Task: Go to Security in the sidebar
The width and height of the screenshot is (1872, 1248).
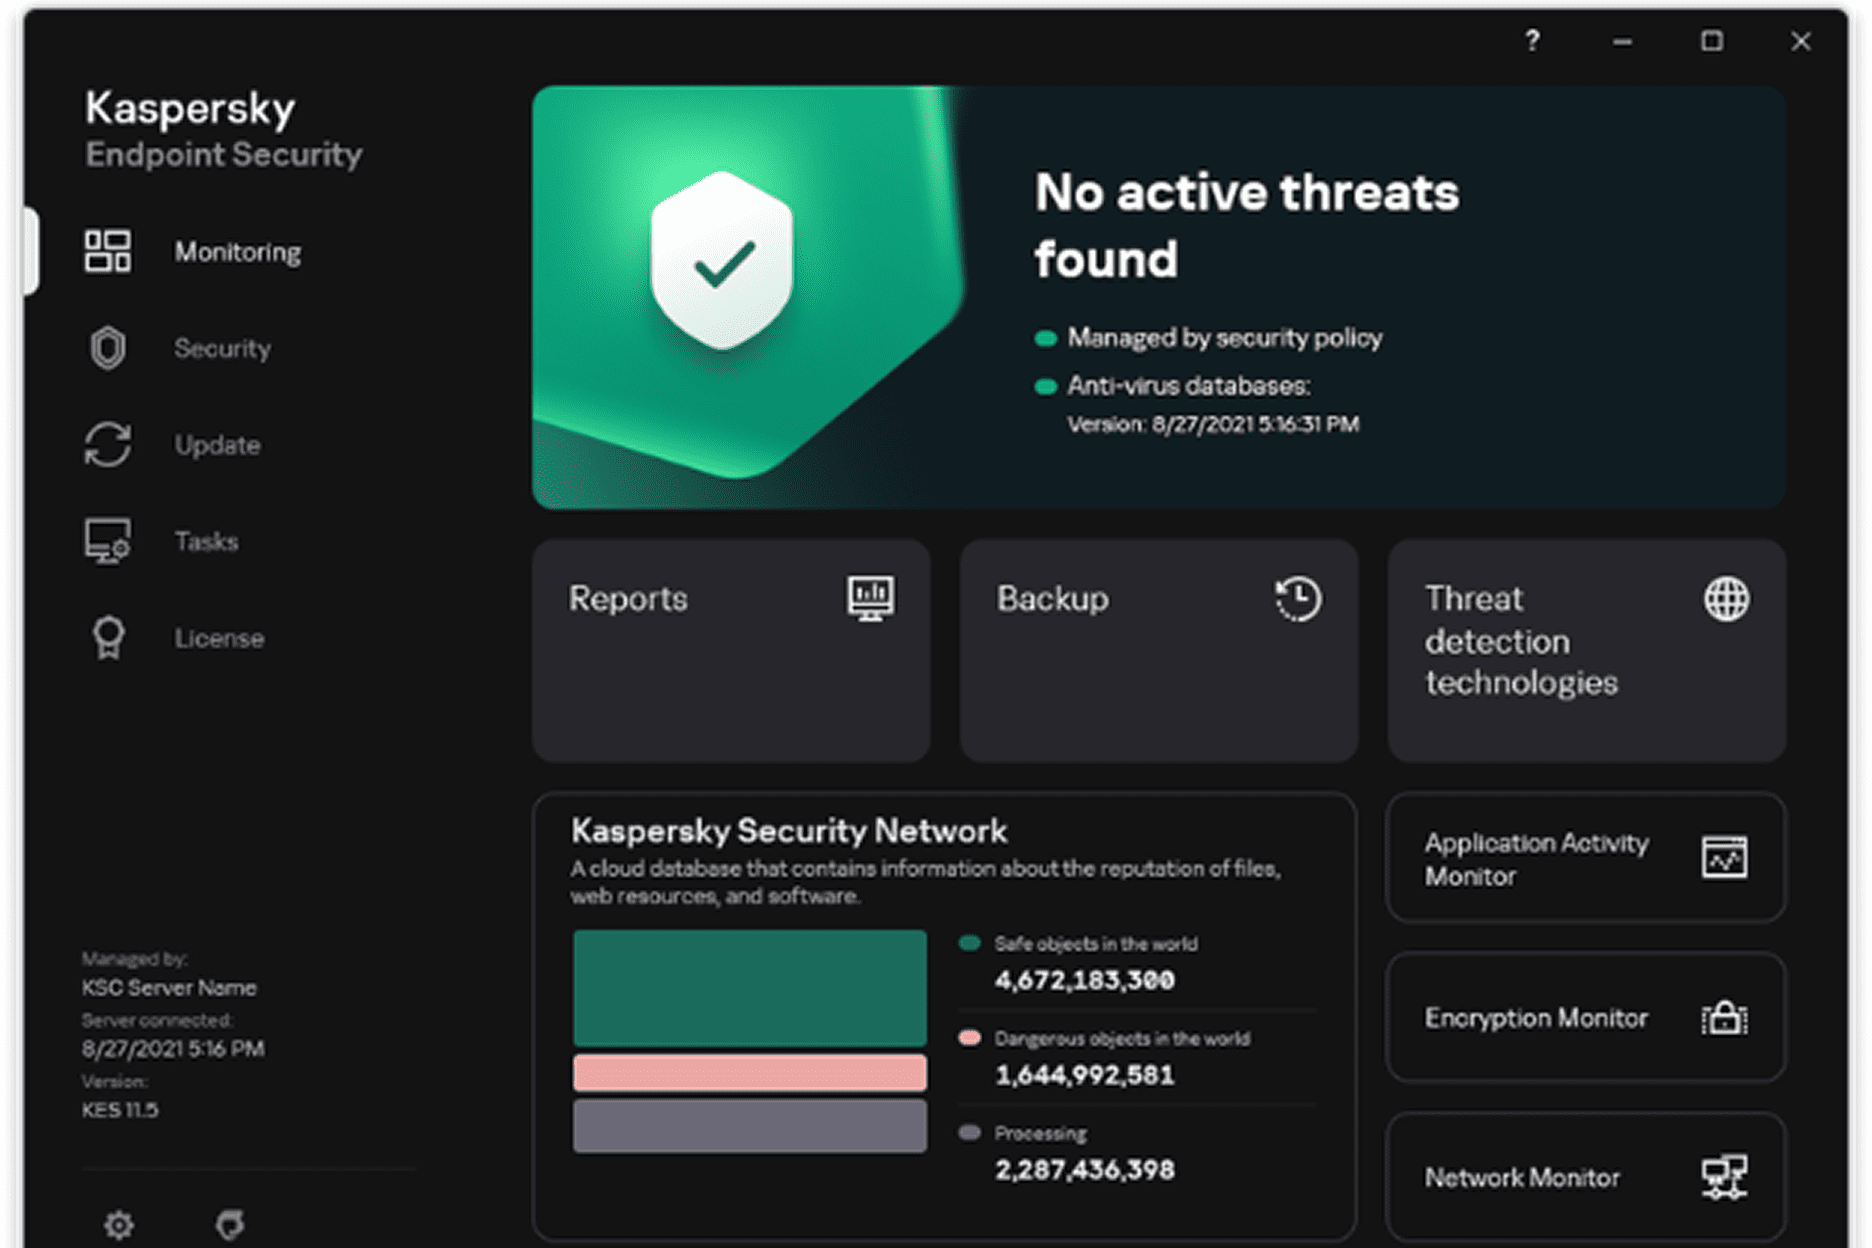Action: [222, 348]
